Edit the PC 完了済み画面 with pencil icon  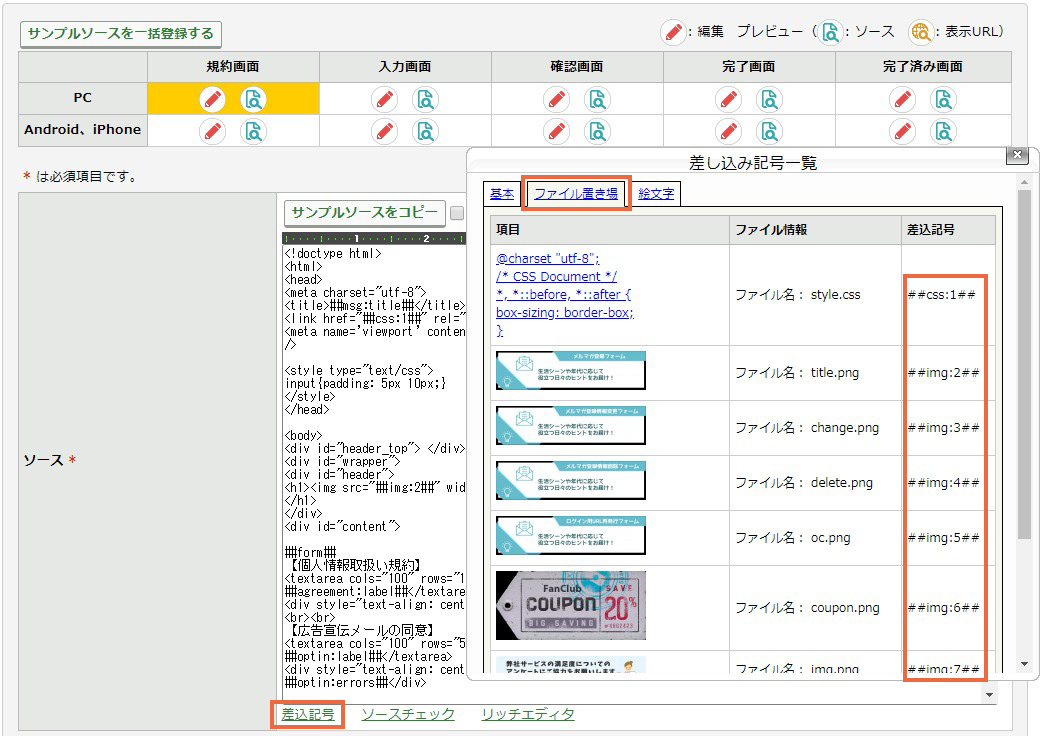coord(902,99)
